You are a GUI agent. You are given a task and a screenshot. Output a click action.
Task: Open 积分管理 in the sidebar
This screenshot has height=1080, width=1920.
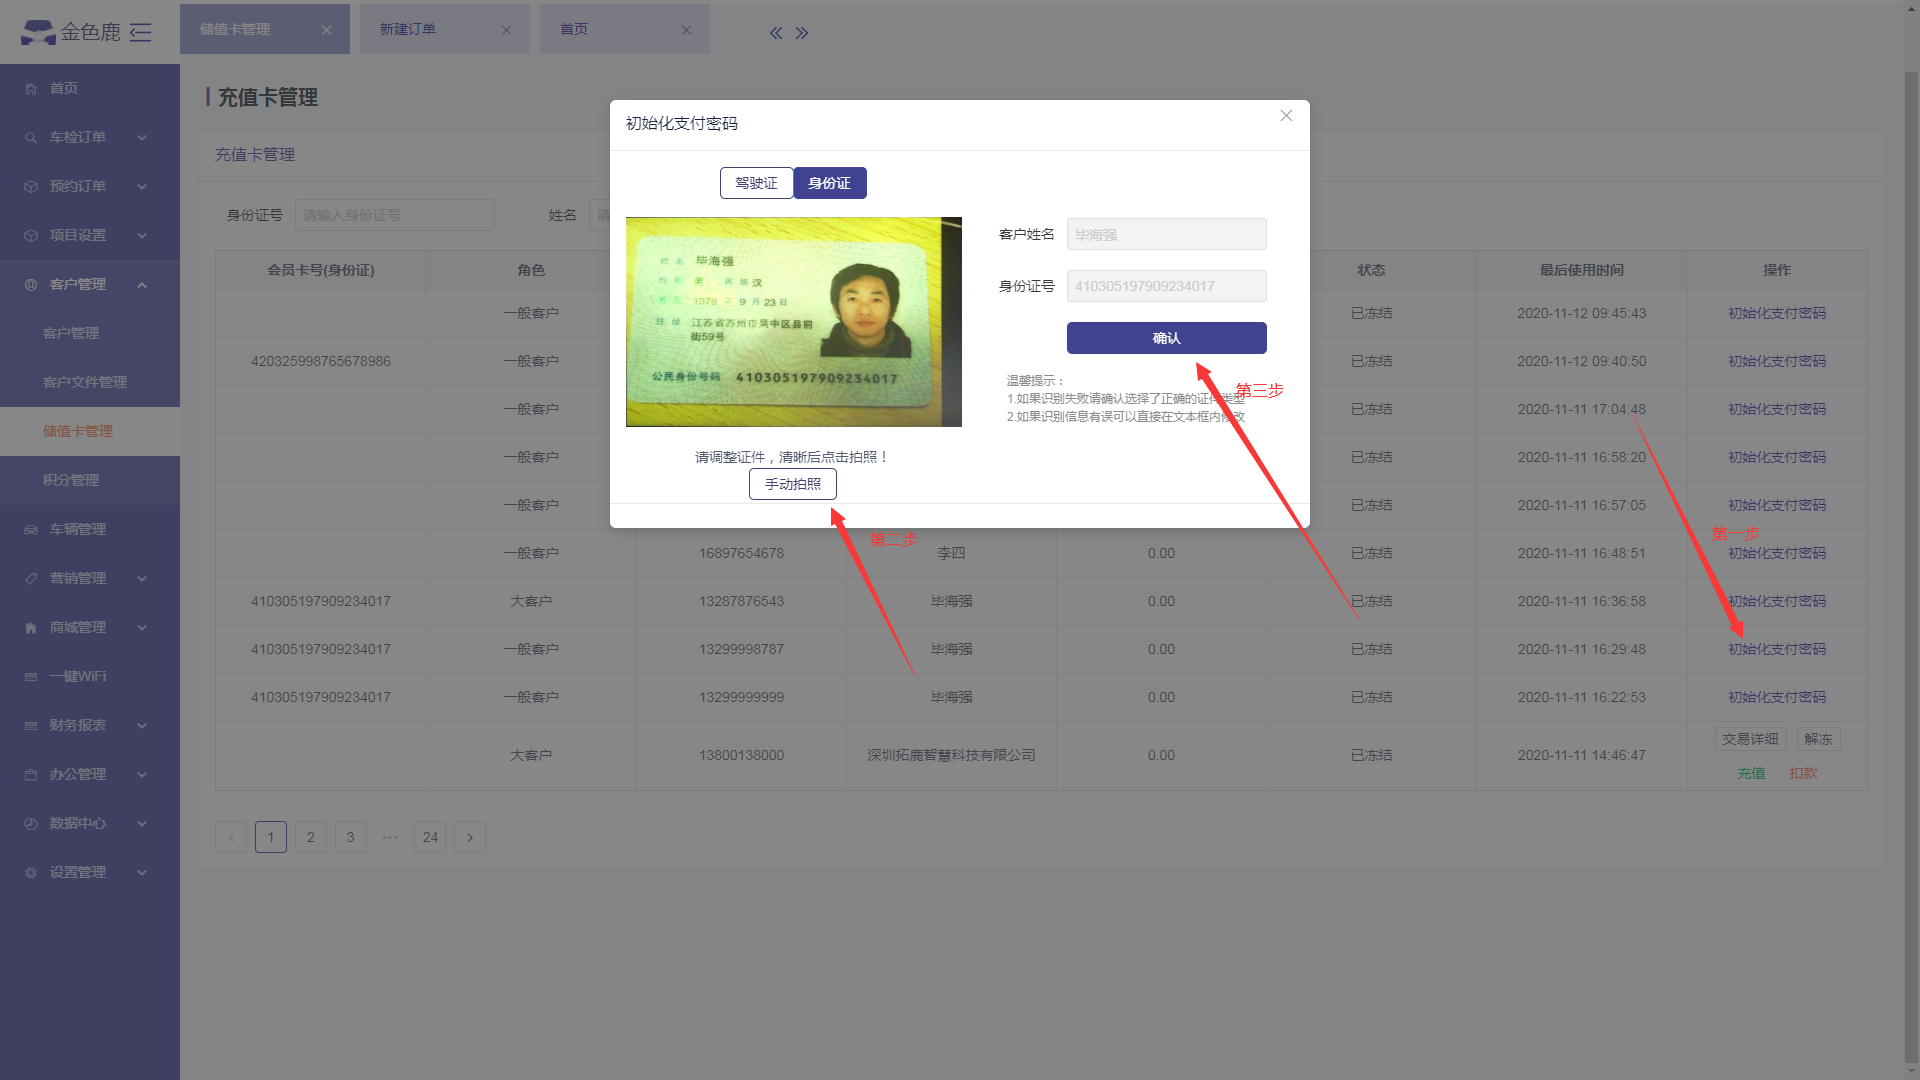click(71, 481)
